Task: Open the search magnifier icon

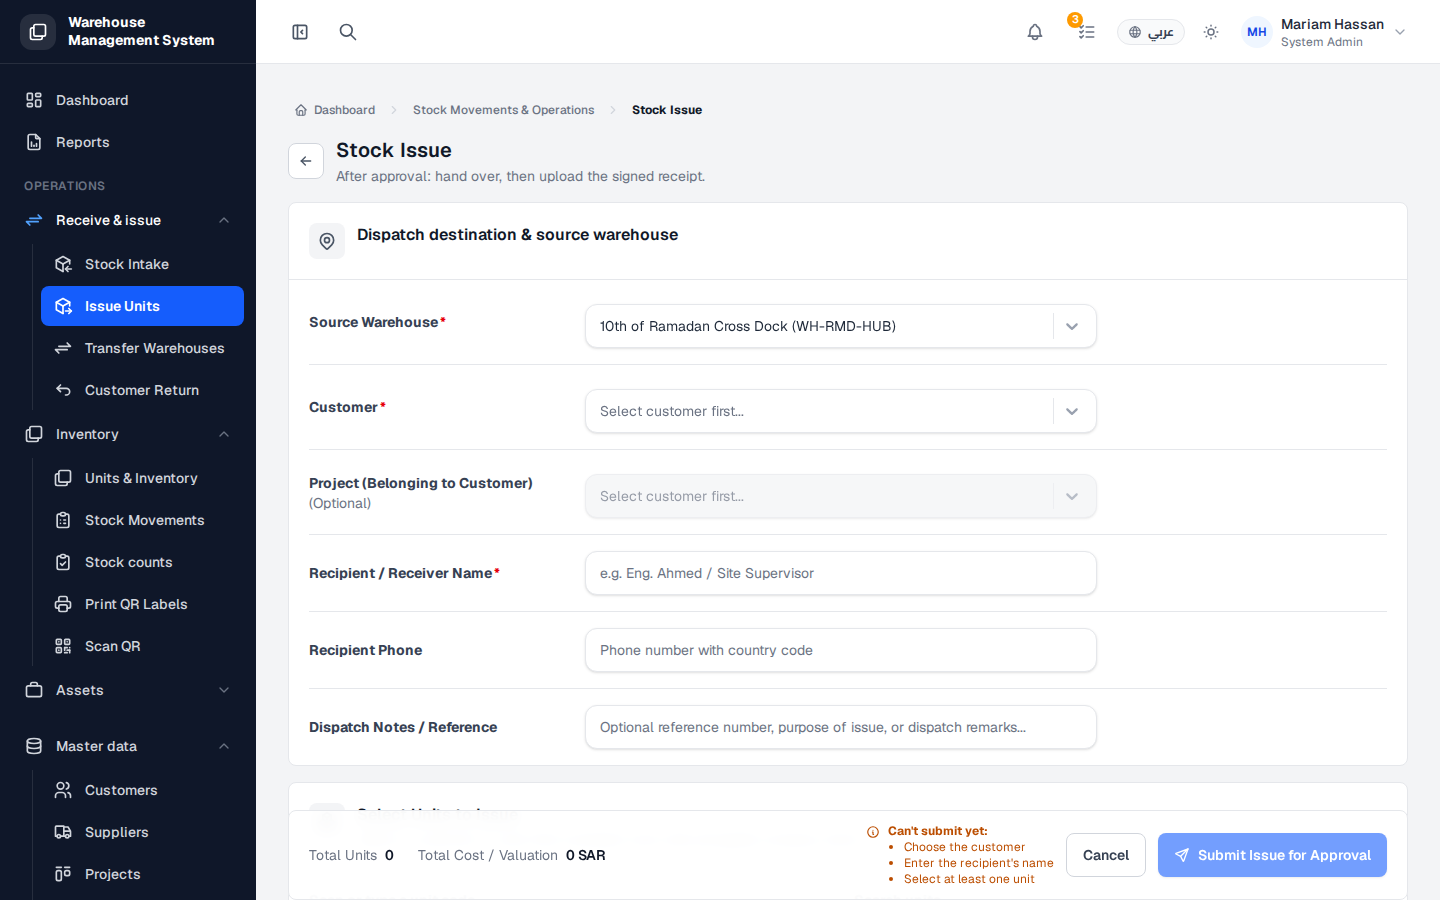Action: coord(348,32)
